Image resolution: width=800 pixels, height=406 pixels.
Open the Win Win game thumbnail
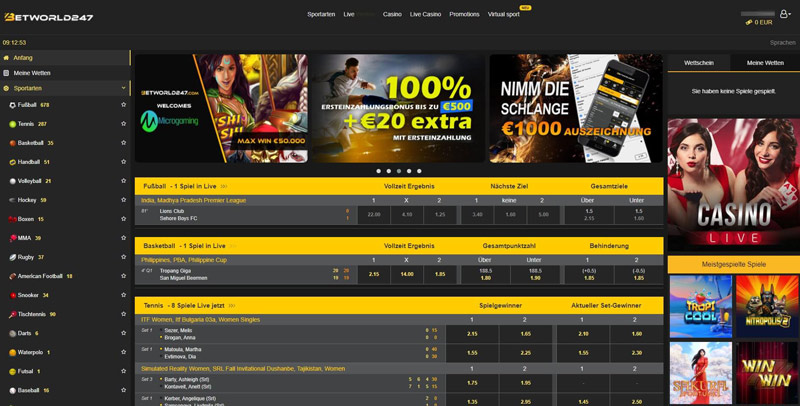click(x=767, y=373)
